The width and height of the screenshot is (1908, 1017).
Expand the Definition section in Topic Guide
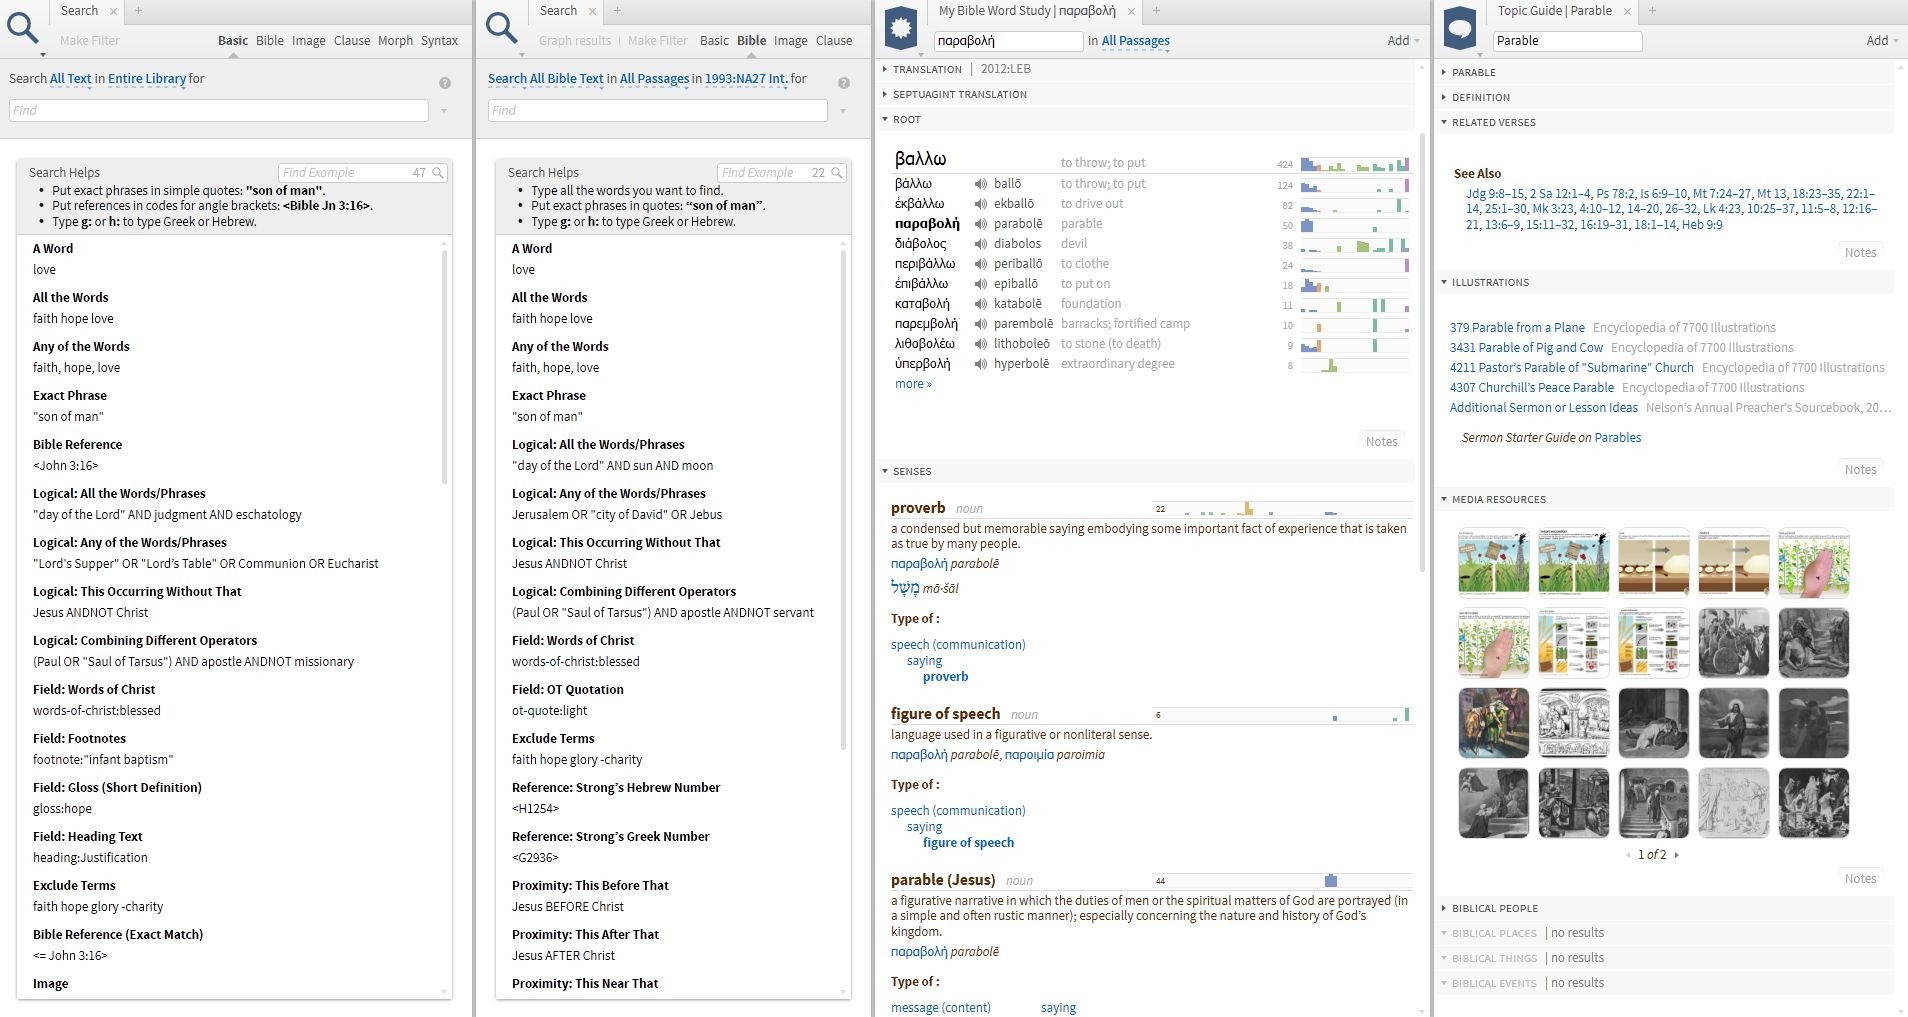pos(1444,97)
